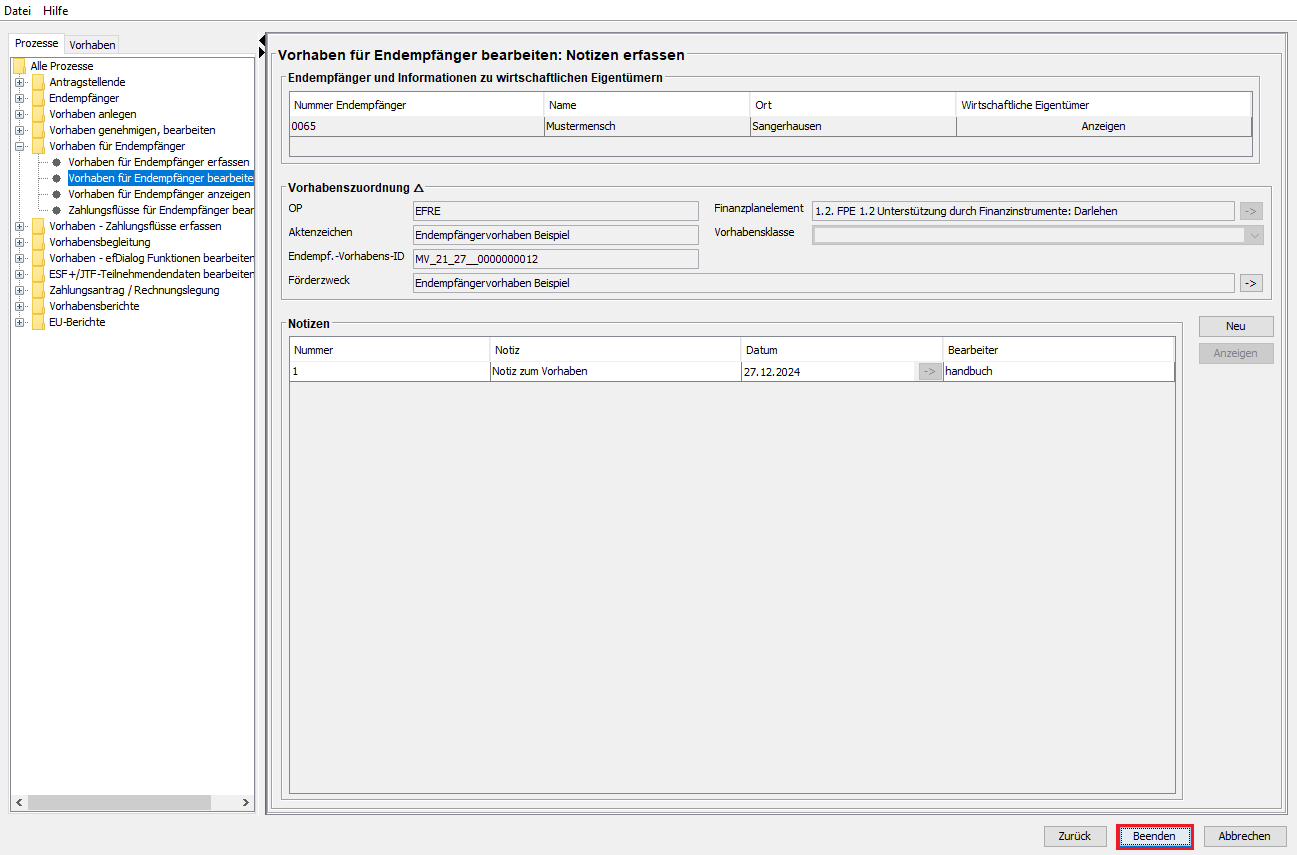Screen dimensions: 1297x855
Task: Expand ESF+/JTF-Teilnehmendendaten bearbeiten node
Action: point(19,274)
